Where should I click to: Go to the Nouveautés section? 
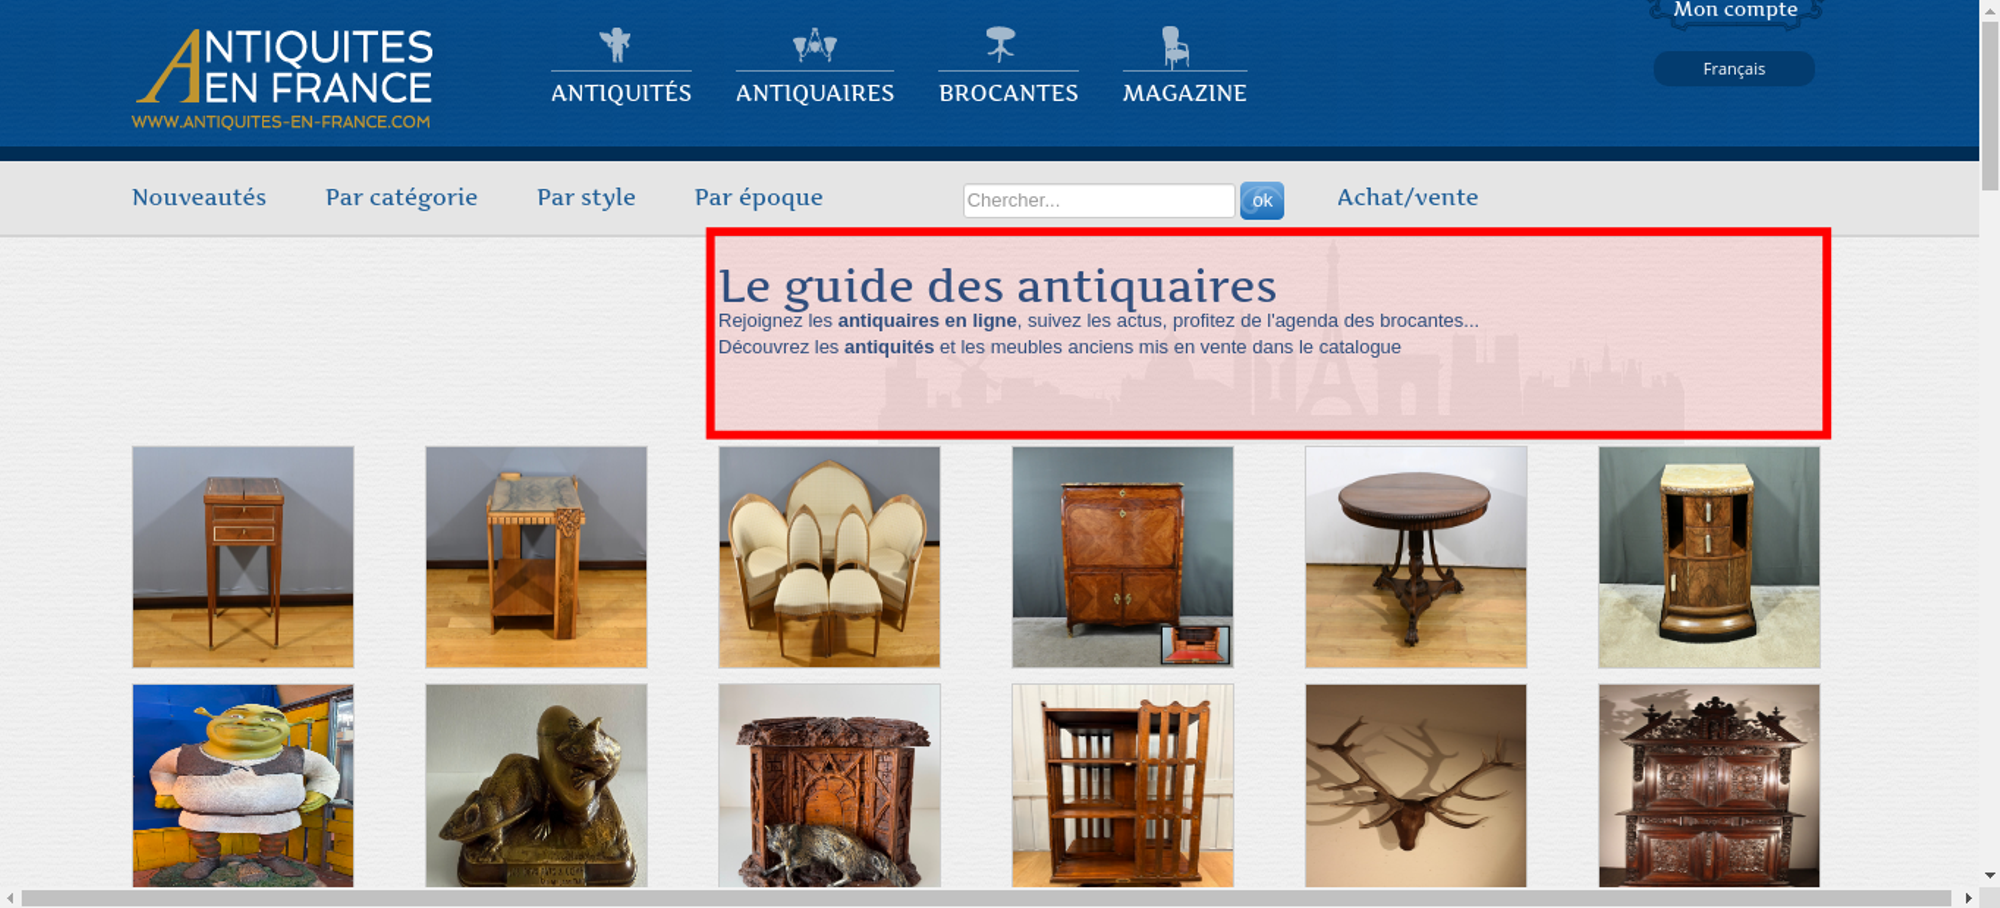199,197
